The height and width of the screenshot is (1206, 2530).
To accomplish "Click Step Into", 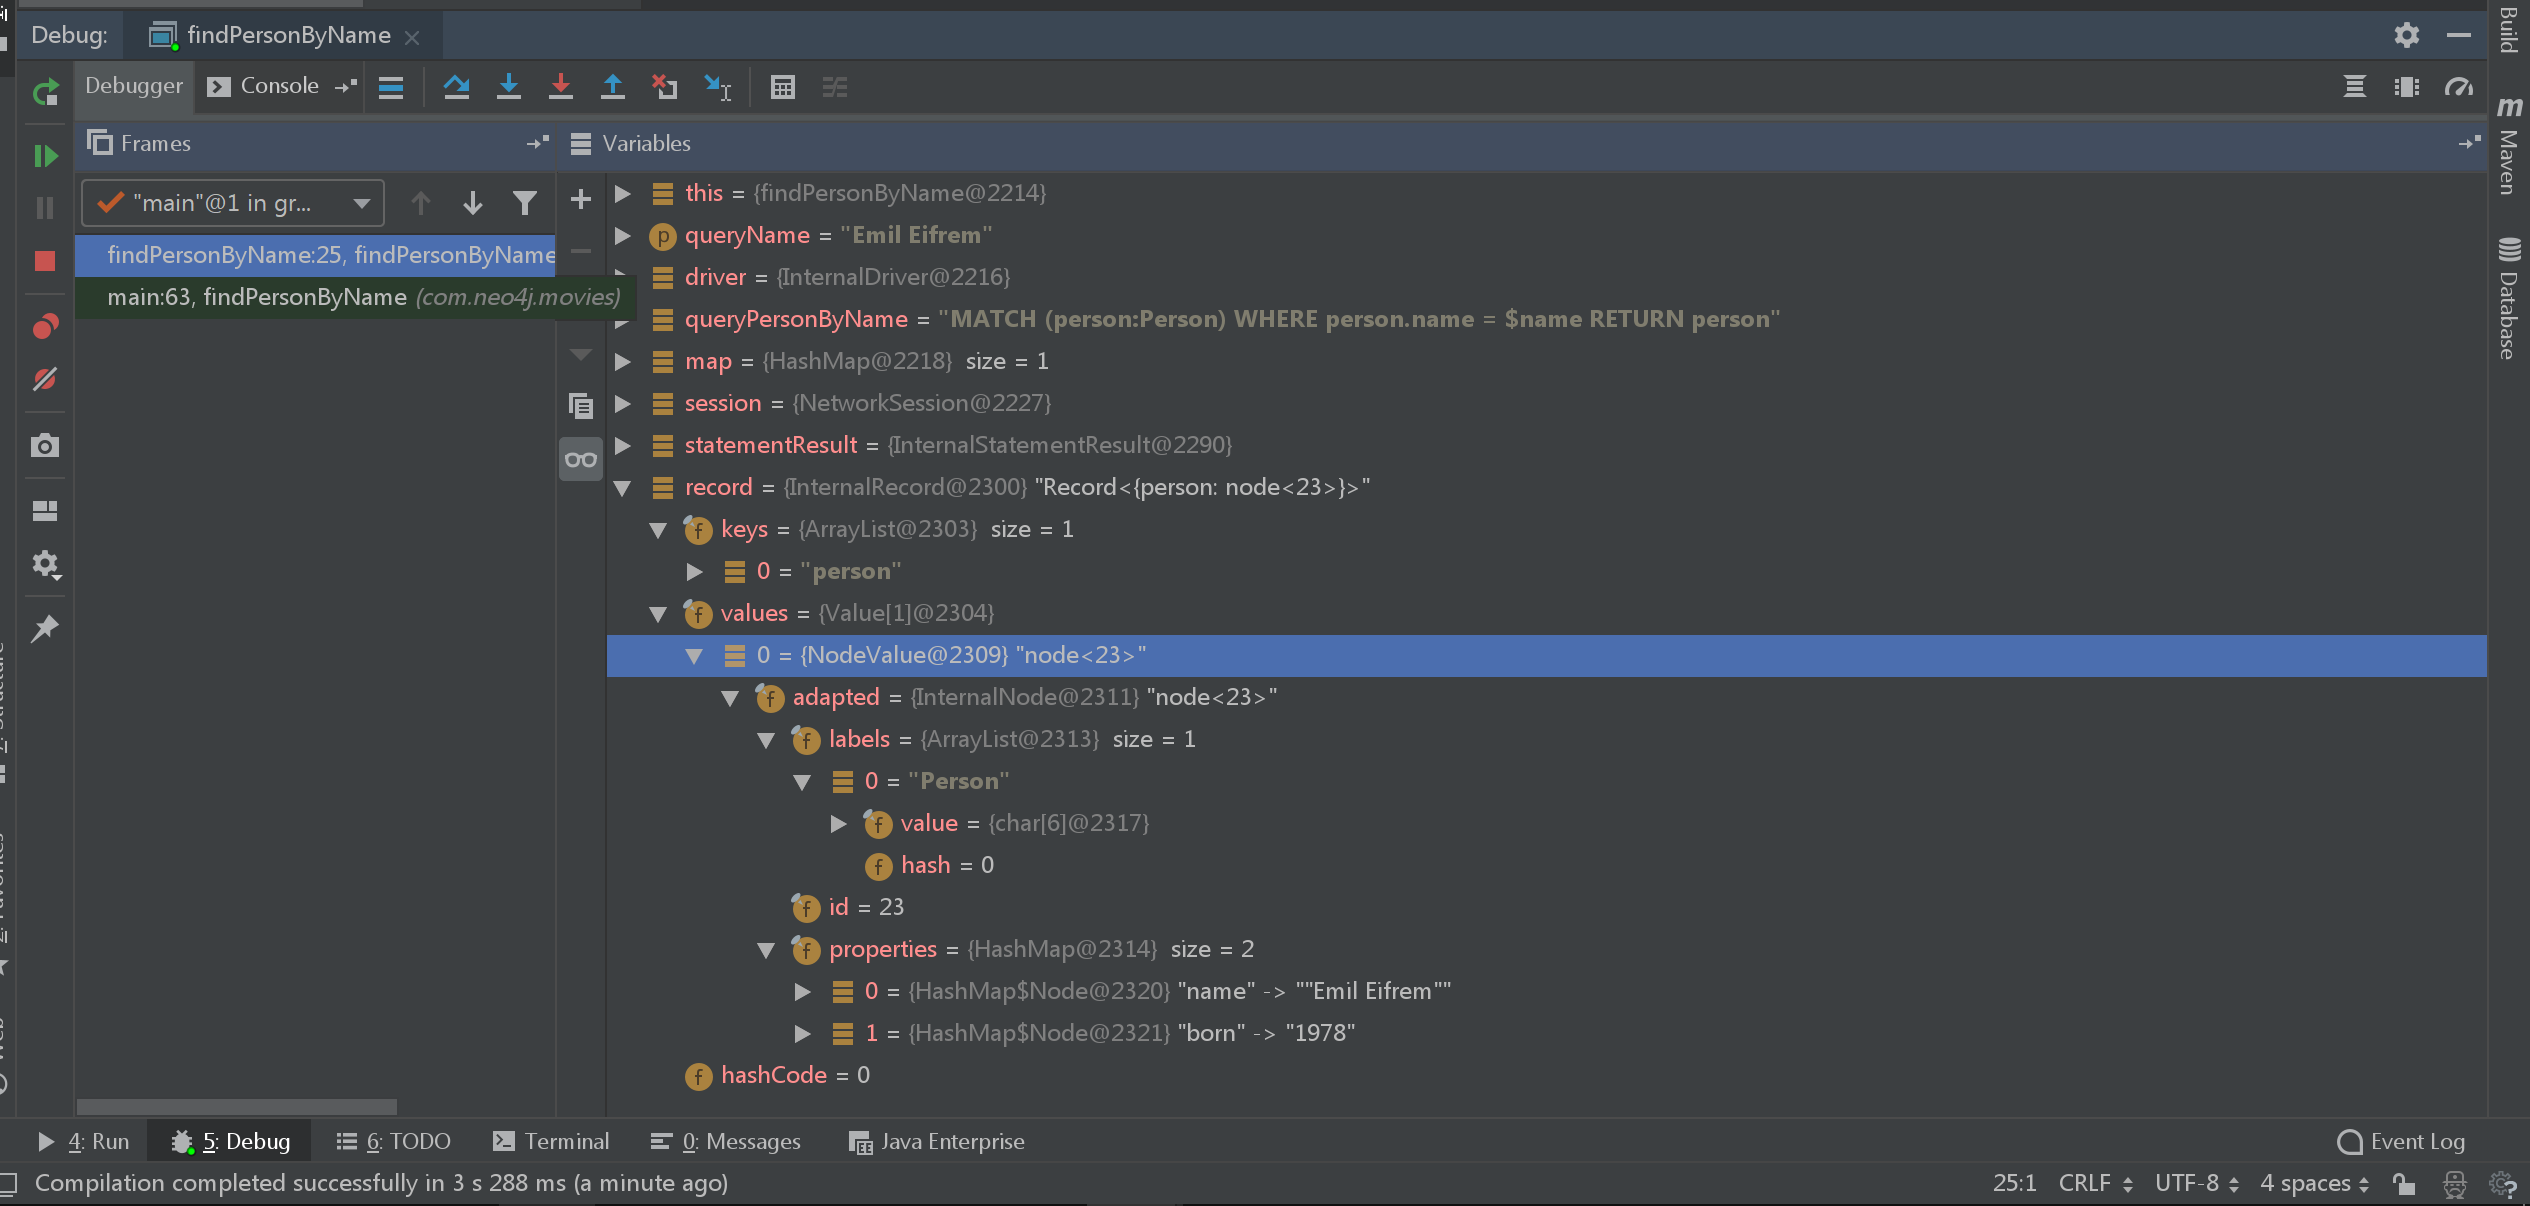I will (x=509, y=88).
